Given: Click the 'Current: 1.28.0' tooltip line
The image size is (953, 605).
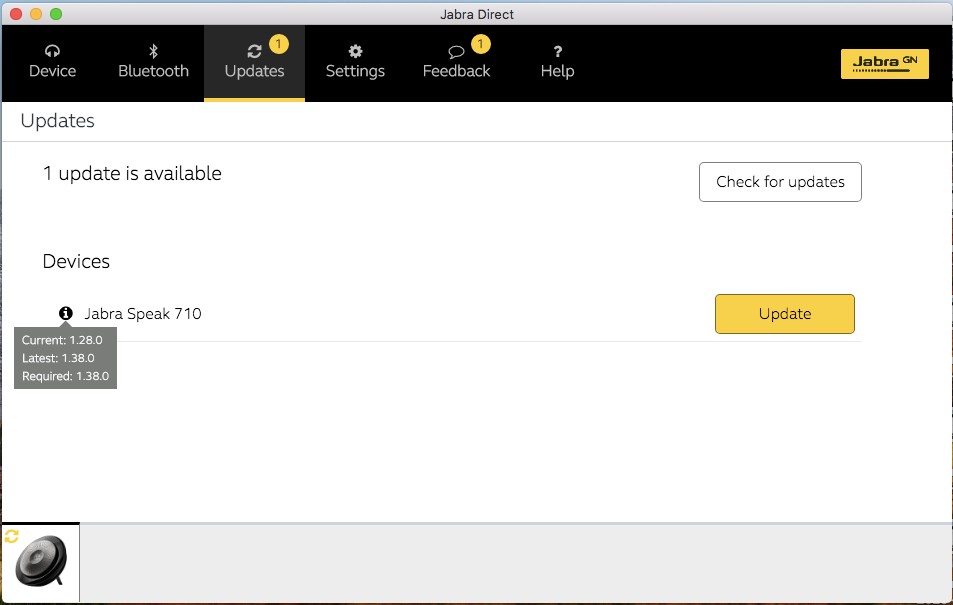Looking at the screenshot, I should [62, 340].
